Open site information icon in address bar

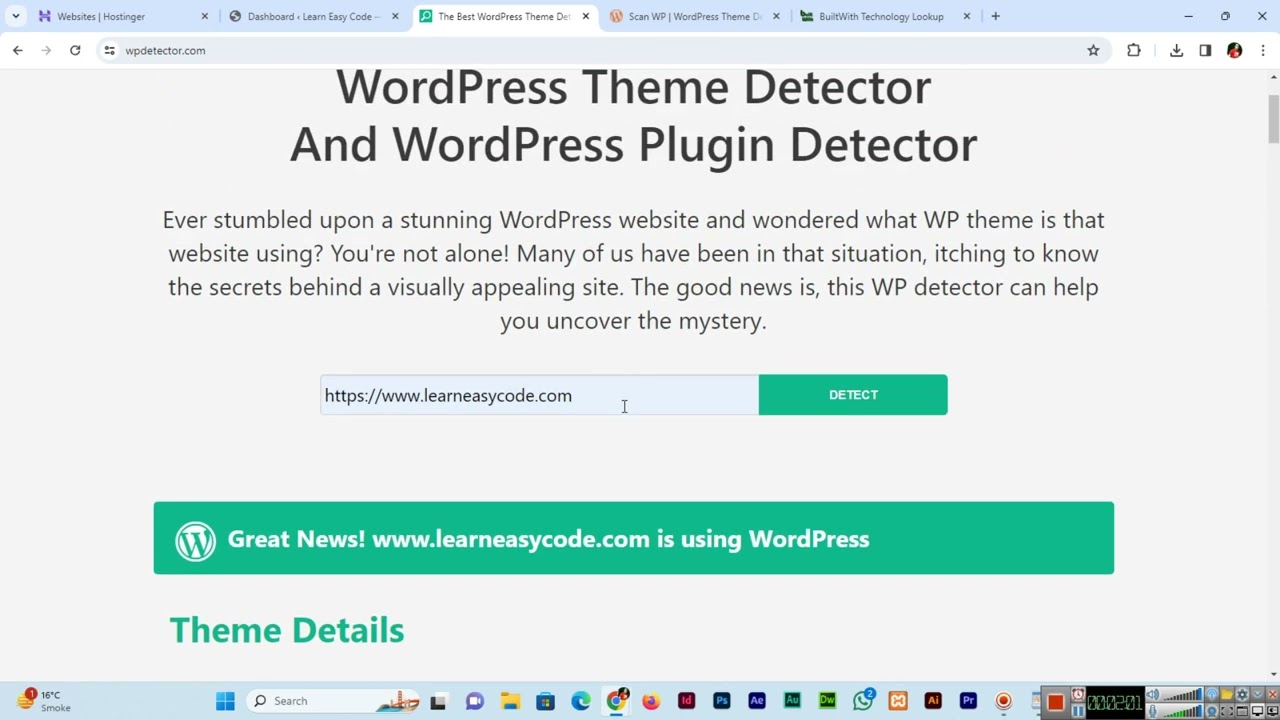[109, 50]
